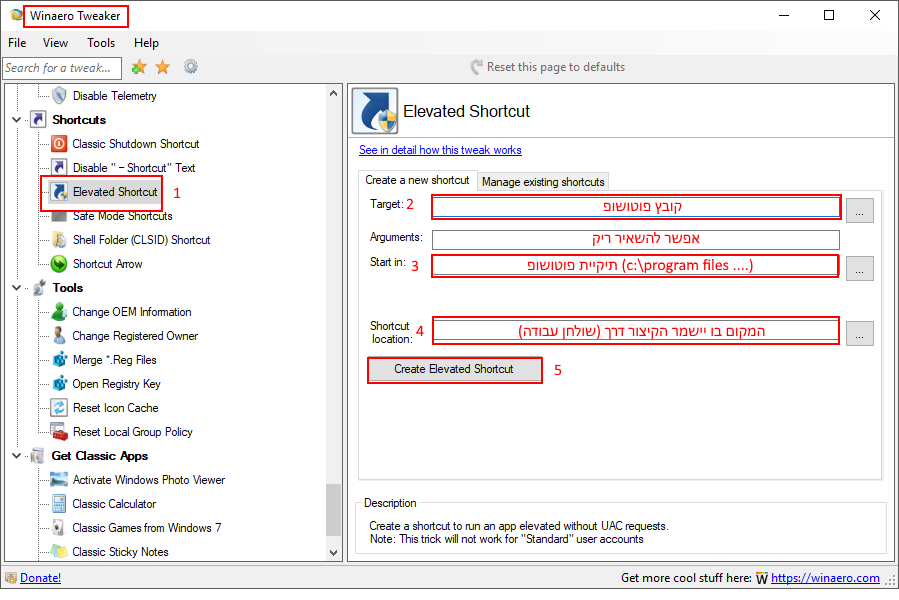This screenshot has width=899, height=600.
Task: Open settings via the gear icon
Action: 191,67
